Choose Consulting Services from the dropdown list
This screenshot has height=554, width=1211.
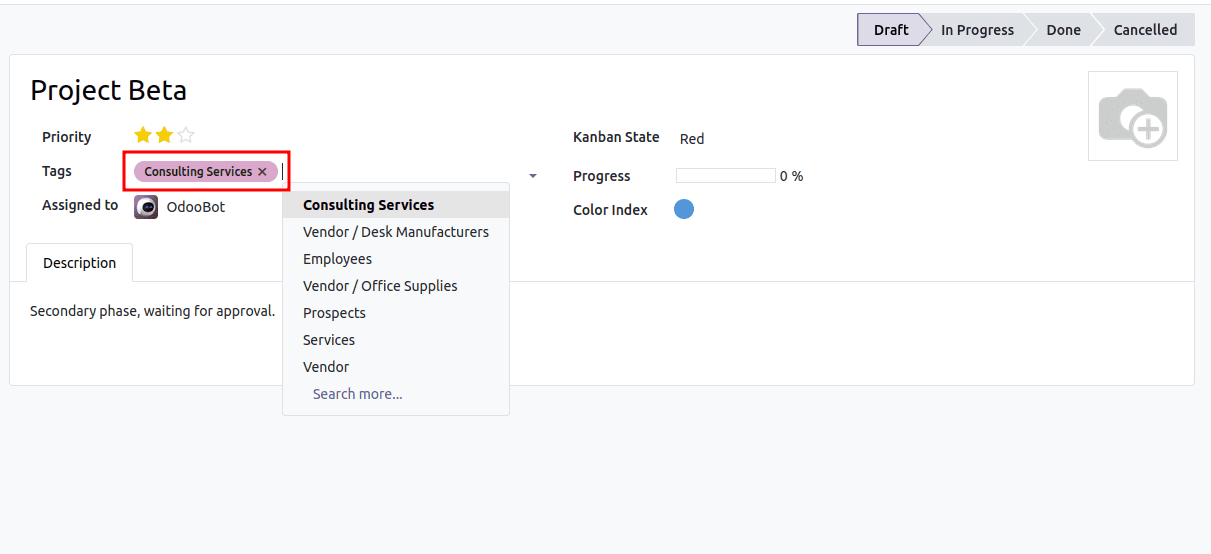[396, 205]
